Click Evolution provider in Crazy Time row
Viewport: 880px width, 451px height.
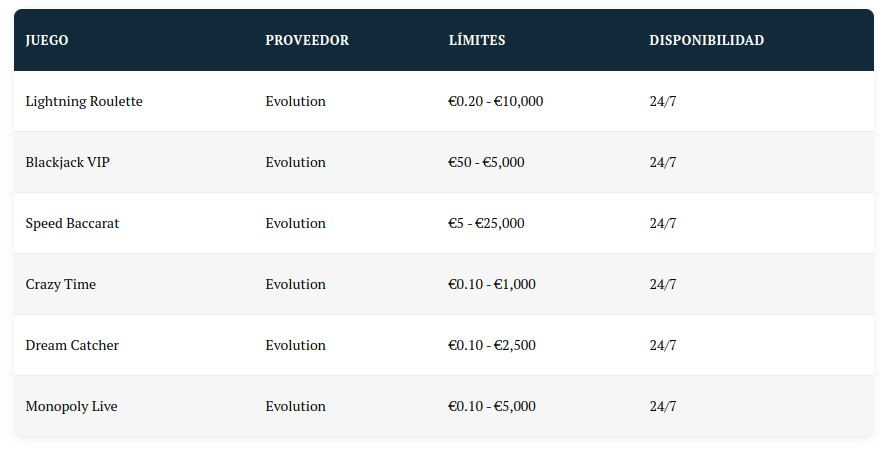click(295, 285)
